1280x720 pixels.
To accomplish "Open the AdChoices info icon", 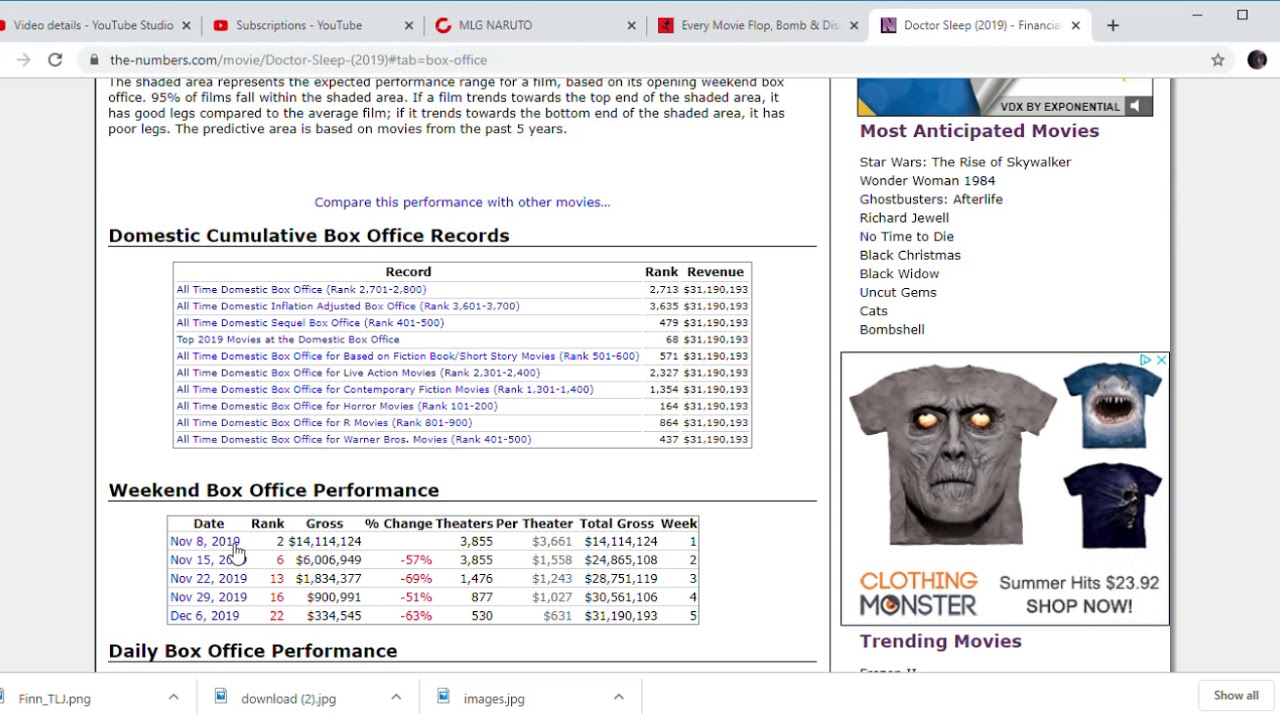I will click(1146, 360).
